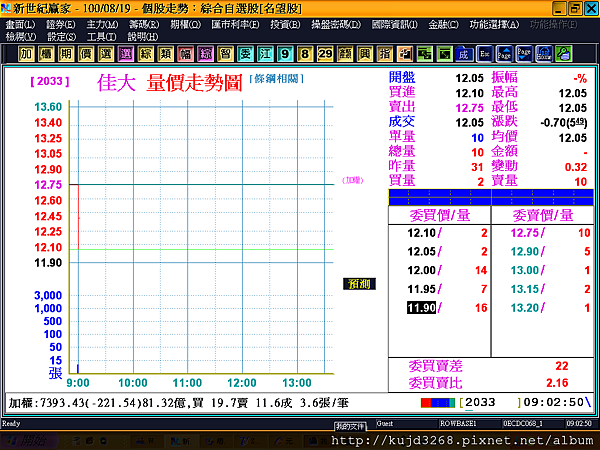This screenshot has height=450, width=600.
Task: Open the 投資(B) menu
Action: coord(285,24)
